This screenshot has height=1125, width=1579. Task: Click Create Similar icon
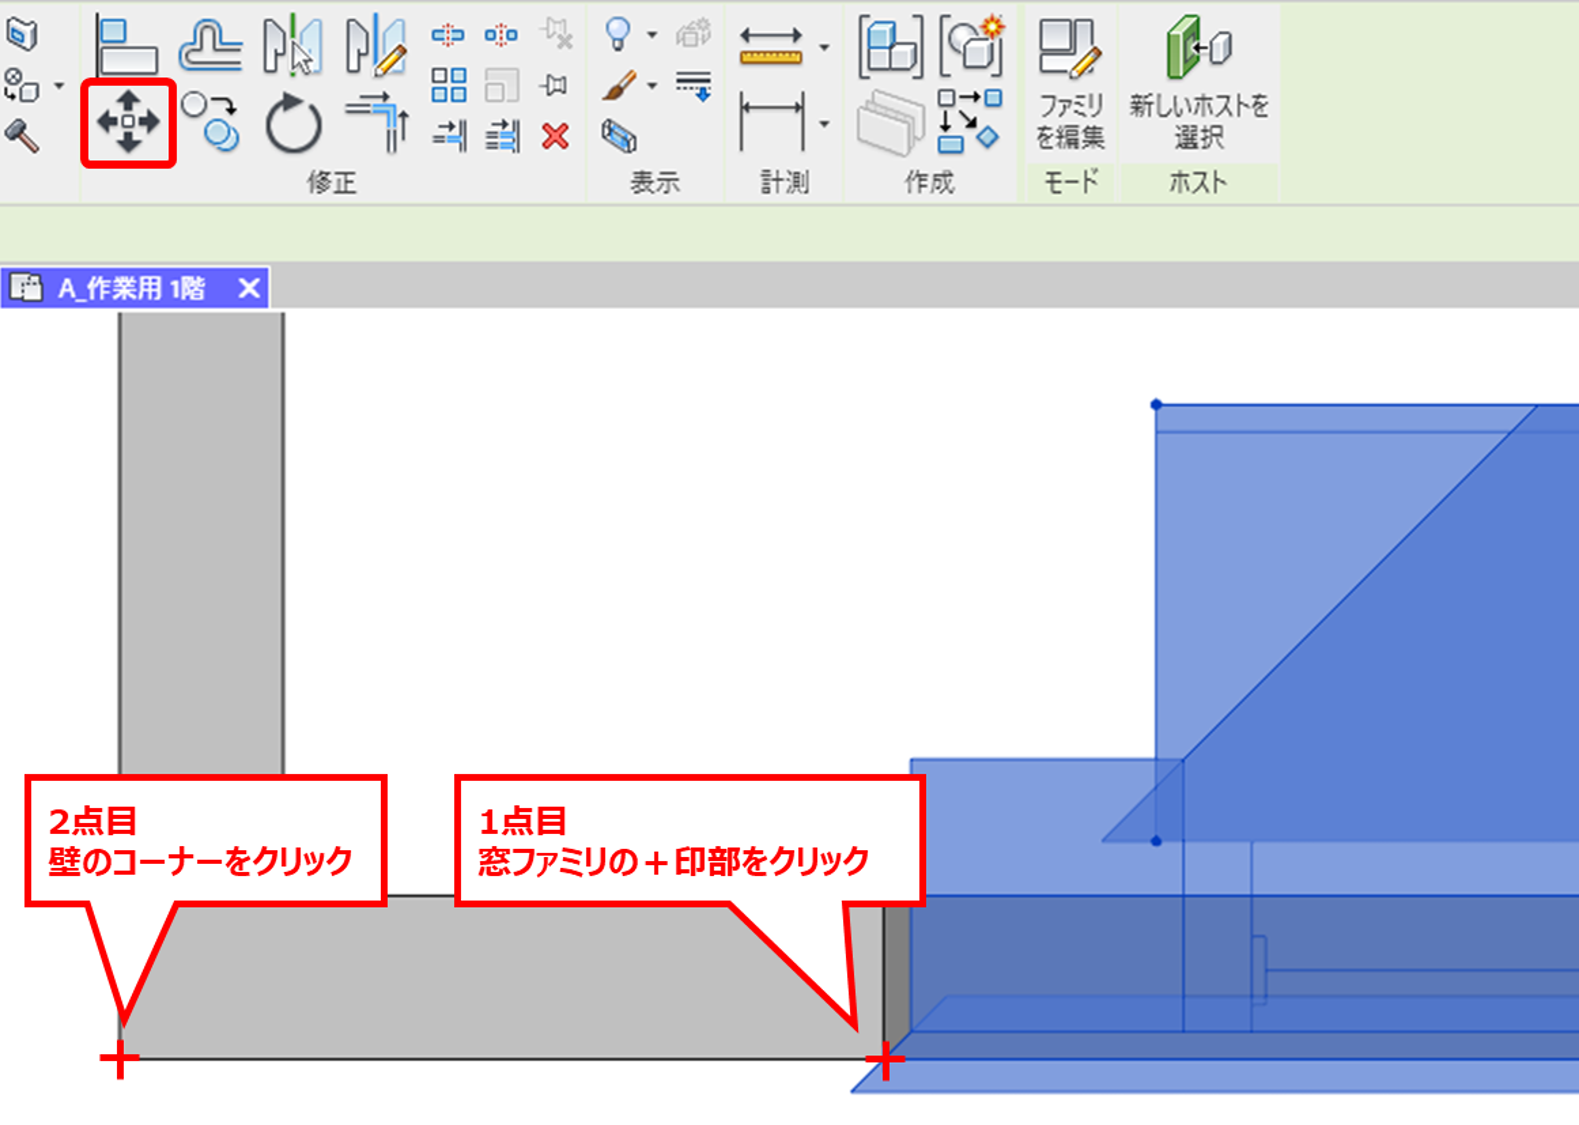tap(969, 121)
